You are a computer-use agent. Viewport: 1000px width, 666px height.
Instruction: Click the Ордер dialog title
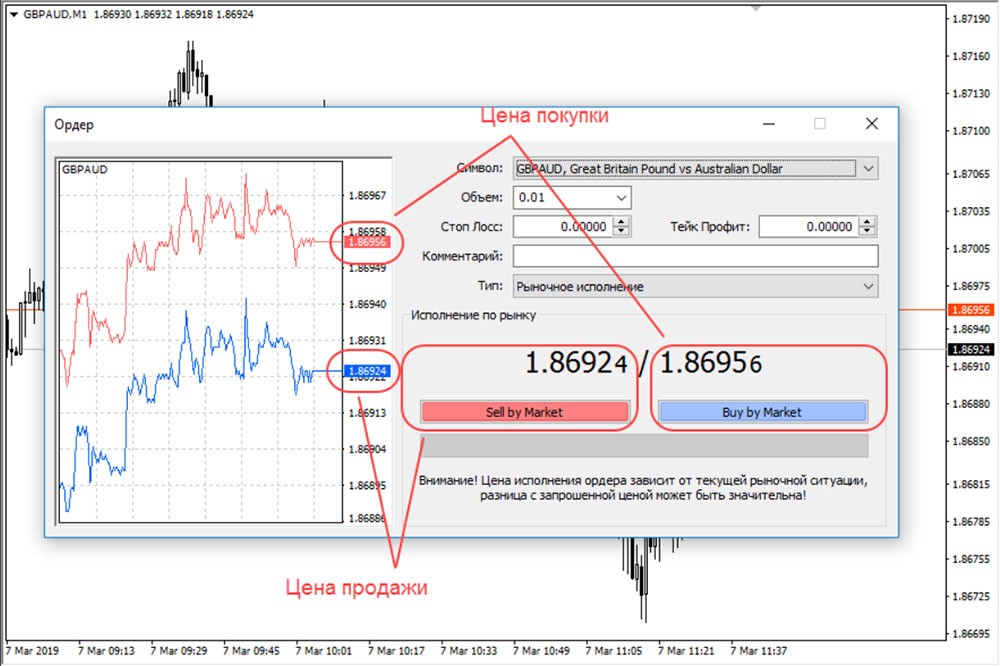click(x=74, y=124)
